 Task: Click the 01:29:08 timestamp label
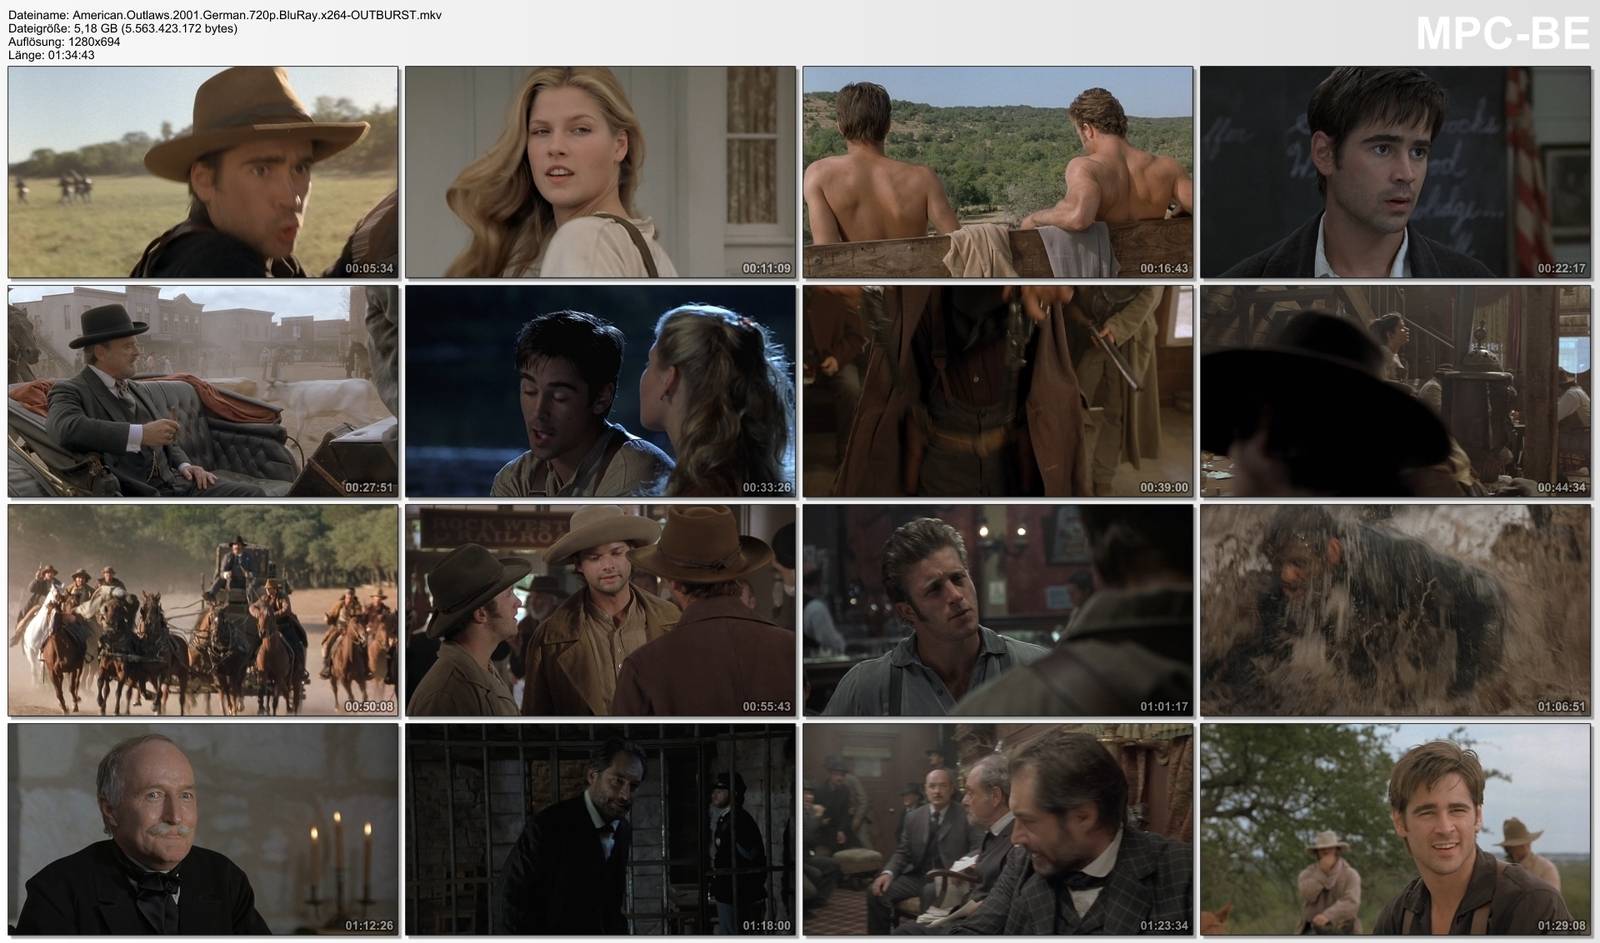click(1562, 925)
